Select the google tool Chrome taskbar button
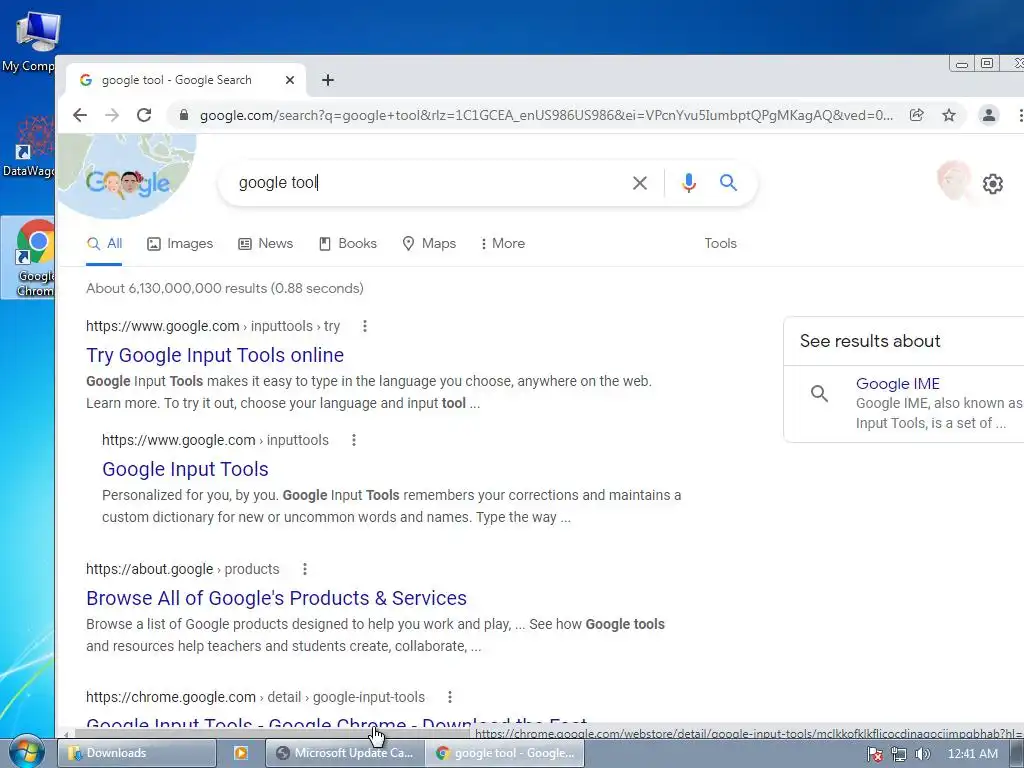Viewport: 1024px width, 768px height. tap(505, 753)
